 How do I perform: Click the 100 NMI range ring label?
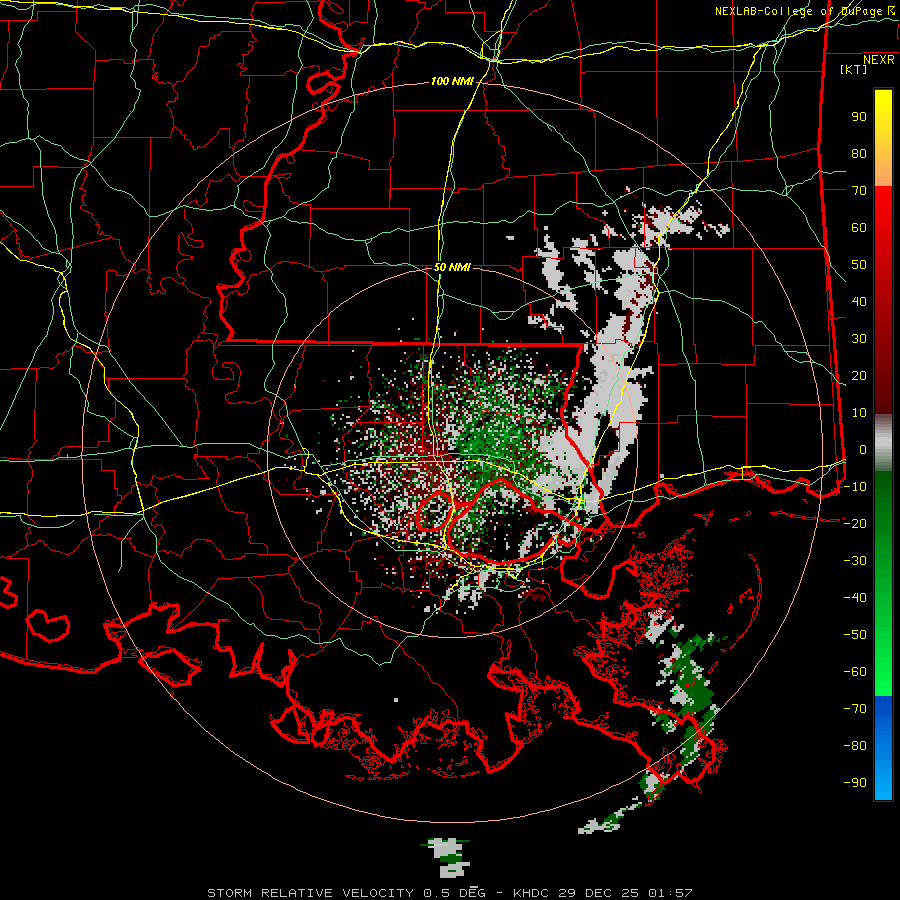[x=452, y=82]
